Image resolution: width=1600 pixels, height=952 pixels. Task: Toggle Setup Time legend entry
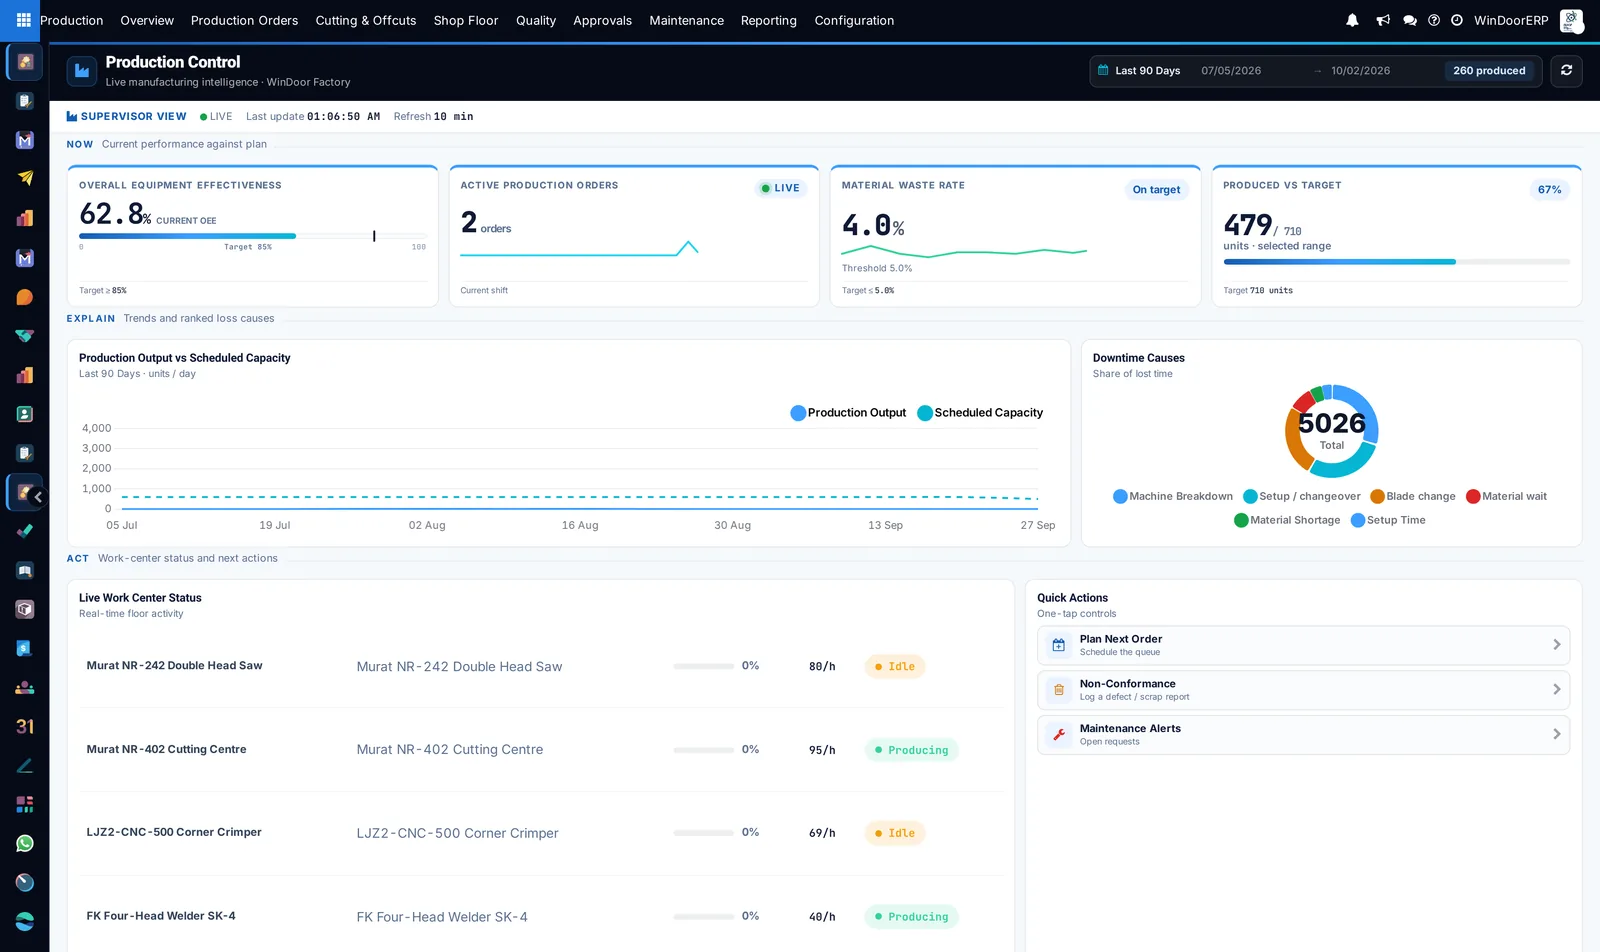(x=1388, y=520)
